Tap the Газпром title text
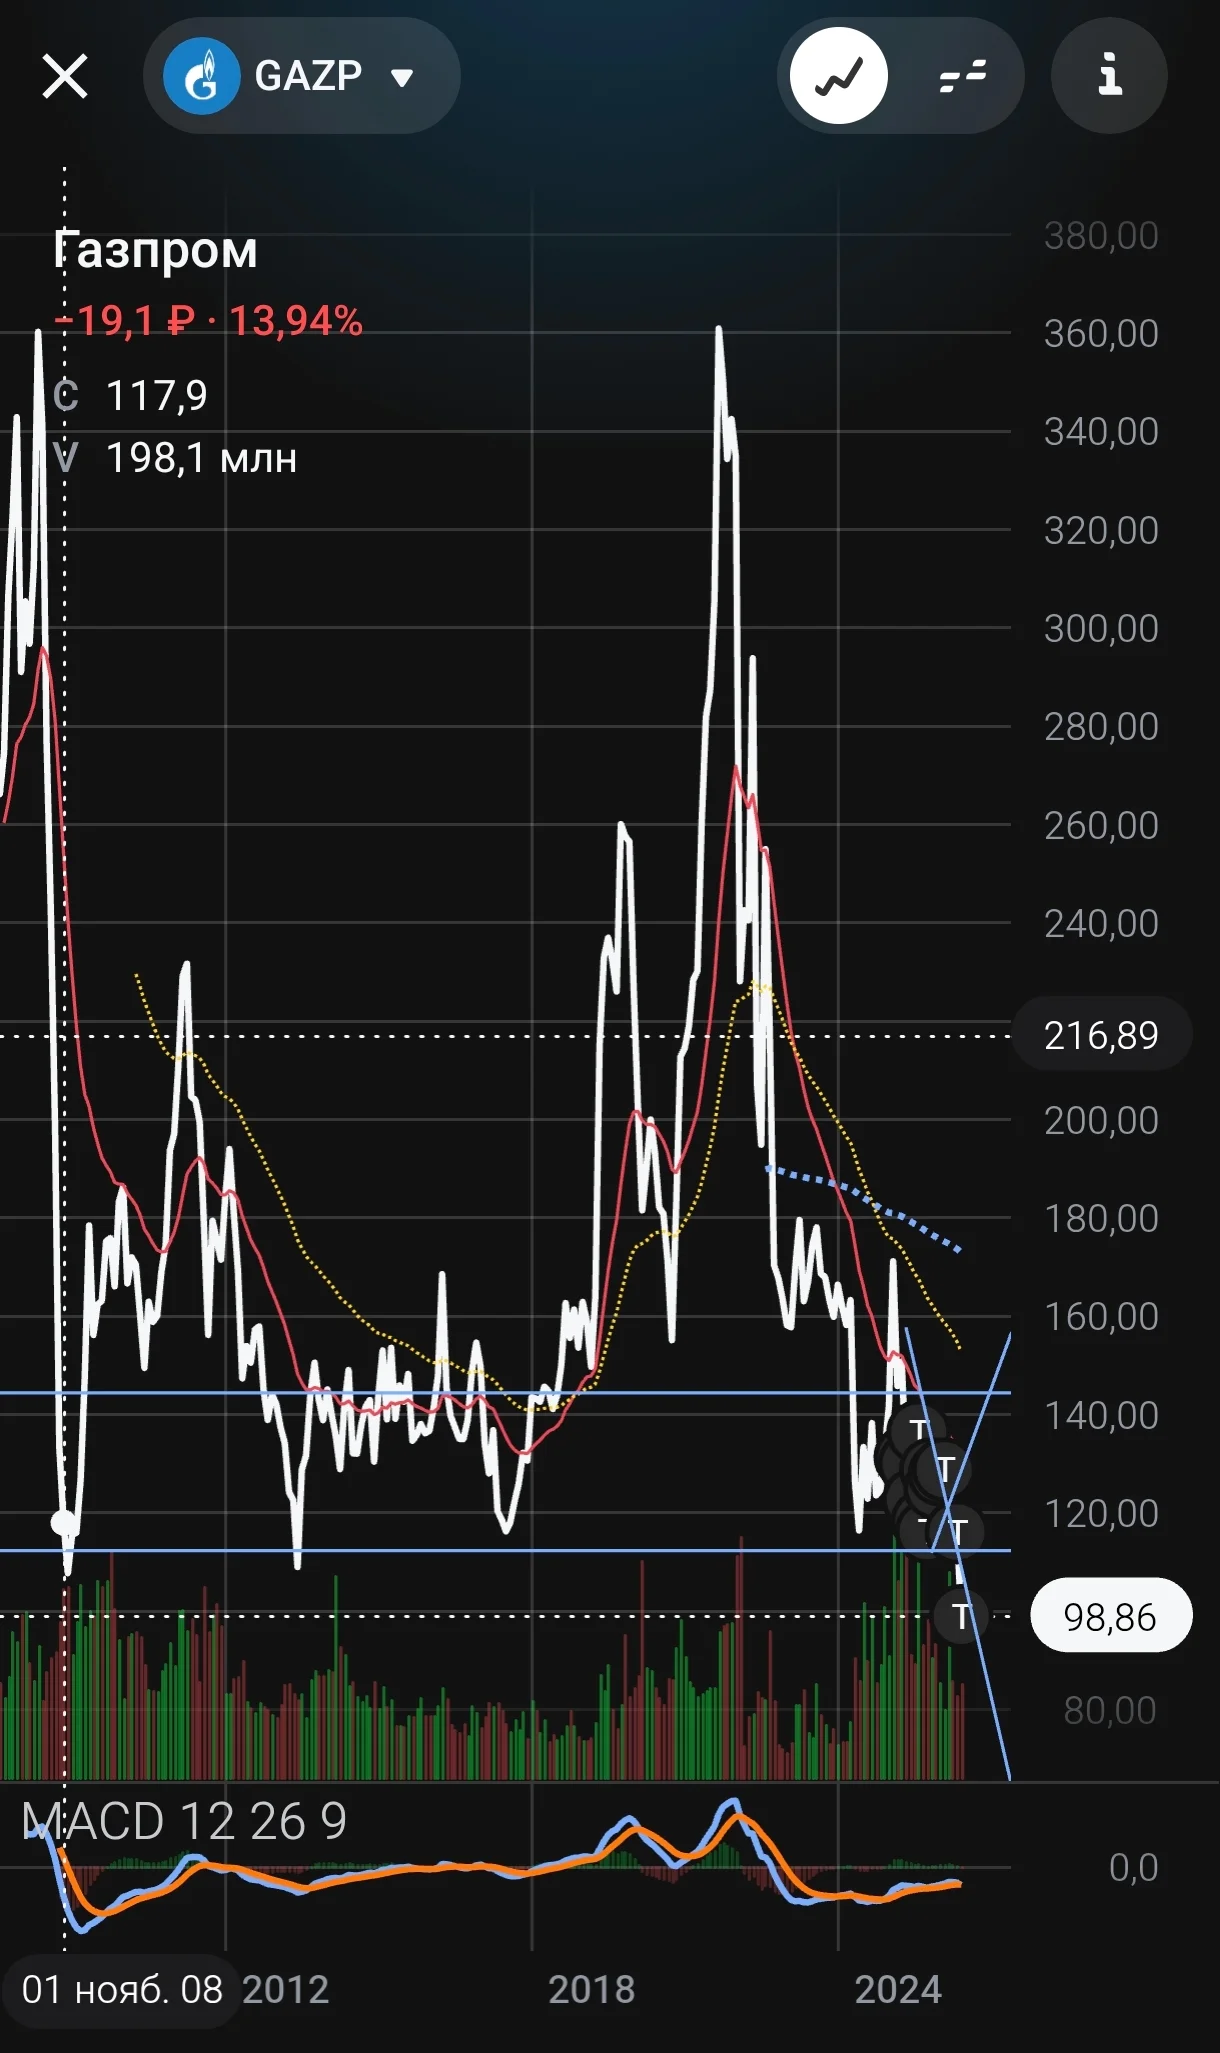 pyautogui.click(x=156, y=250)
